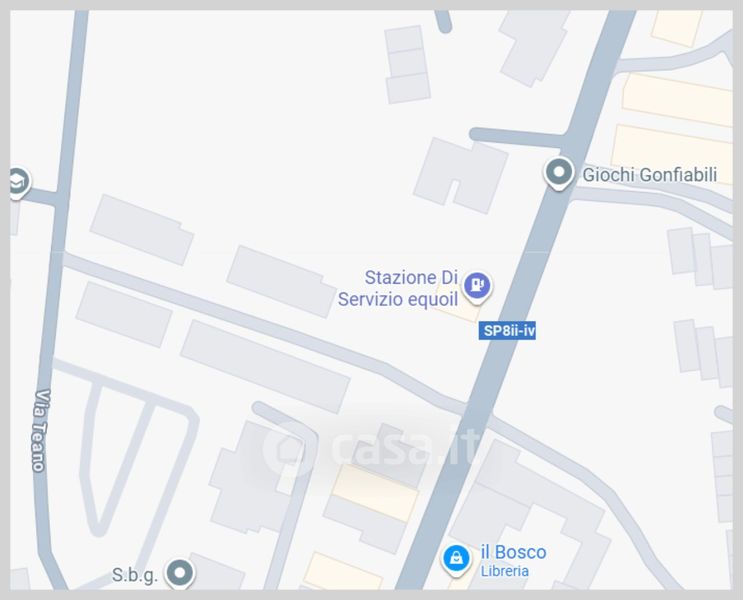Click the Via Teano street label

coord(41,430)
